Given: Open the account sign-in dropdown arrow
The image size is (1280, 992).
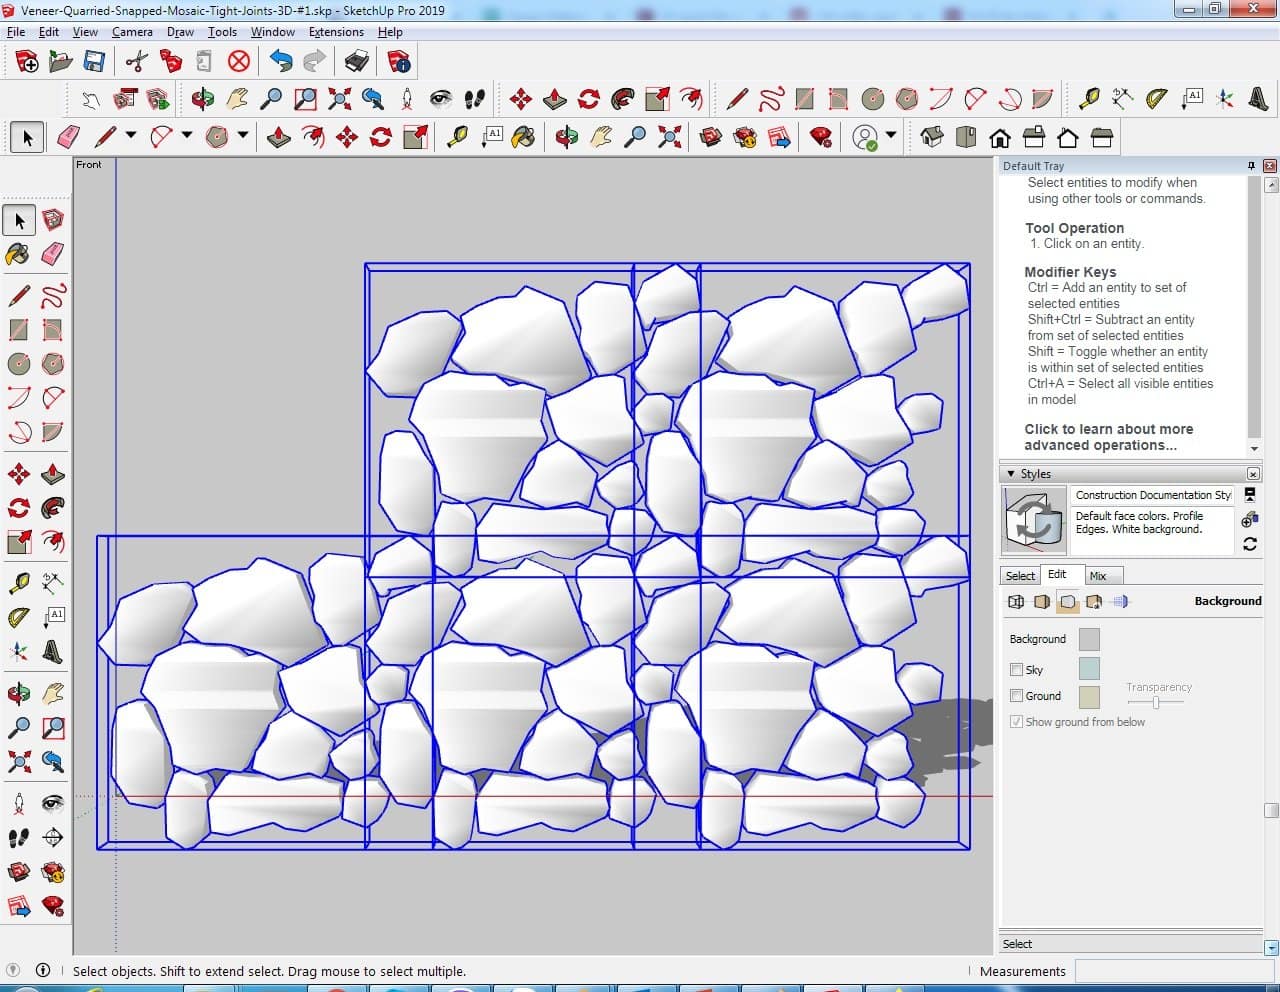Looking at the screenshot, I should point(890,136).
